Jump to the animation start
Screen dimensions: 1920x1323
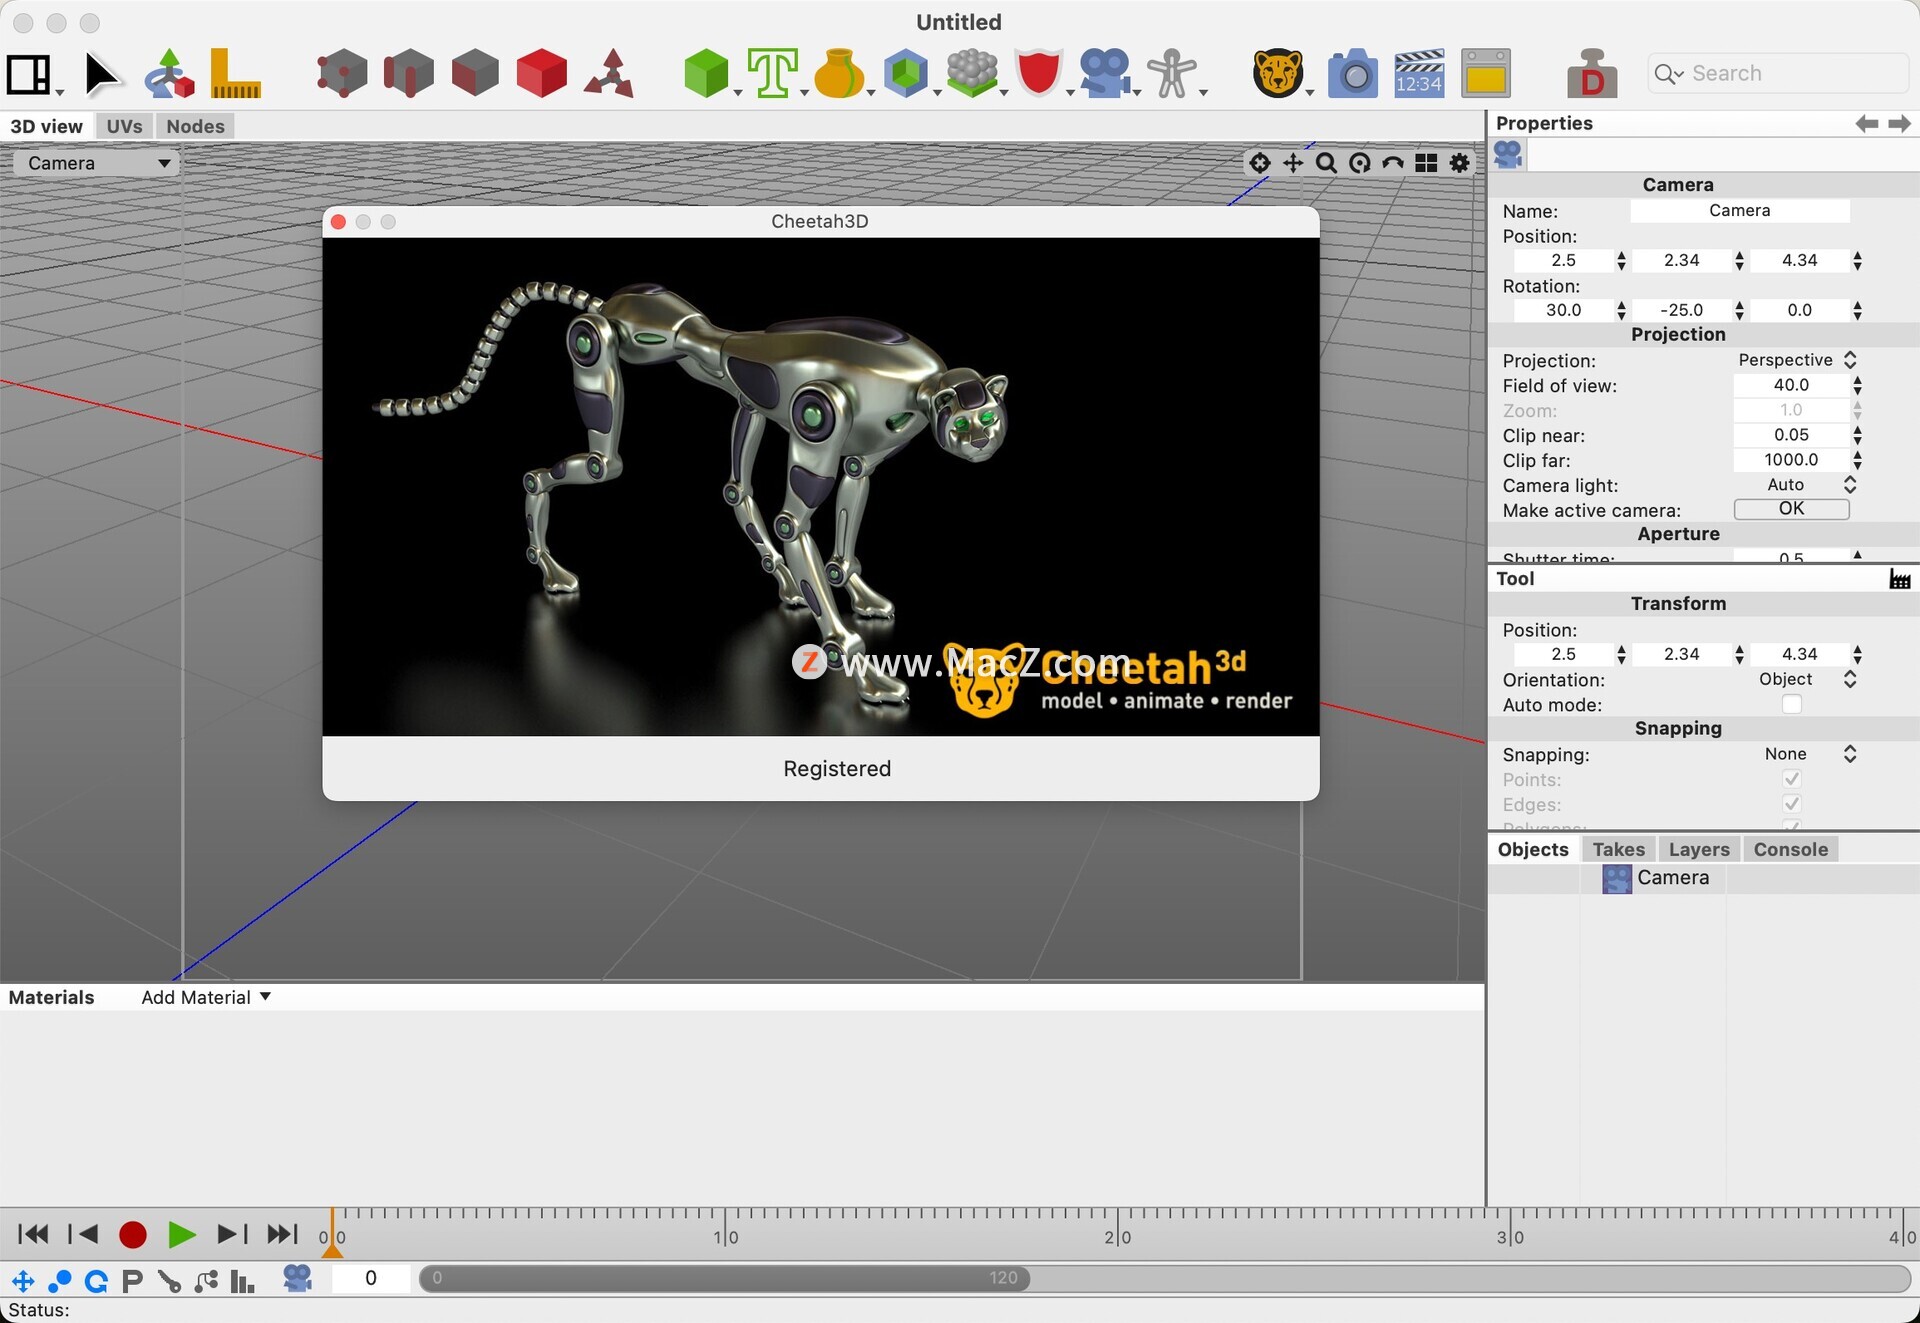tap(34, 1235)
